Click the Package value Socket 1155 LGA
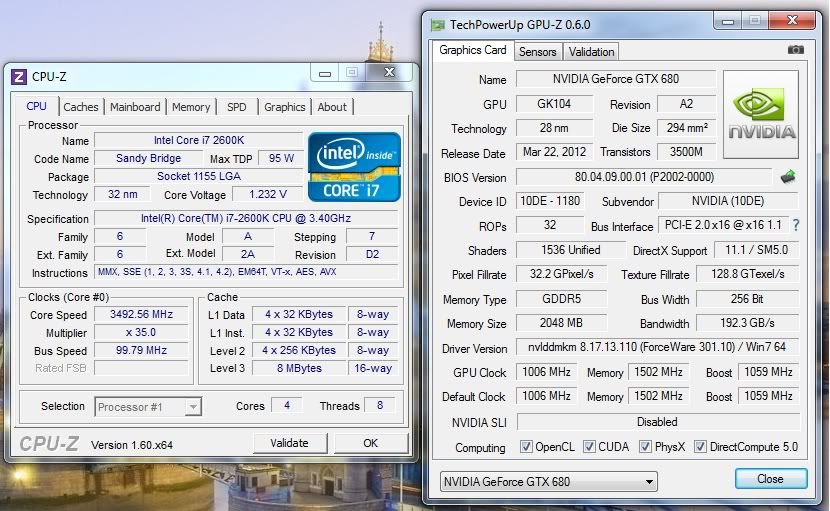 pos(199,176)
